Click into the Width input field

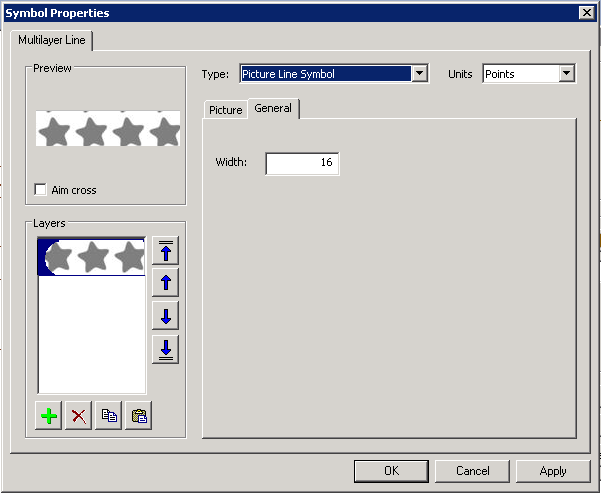pos(302,164)
